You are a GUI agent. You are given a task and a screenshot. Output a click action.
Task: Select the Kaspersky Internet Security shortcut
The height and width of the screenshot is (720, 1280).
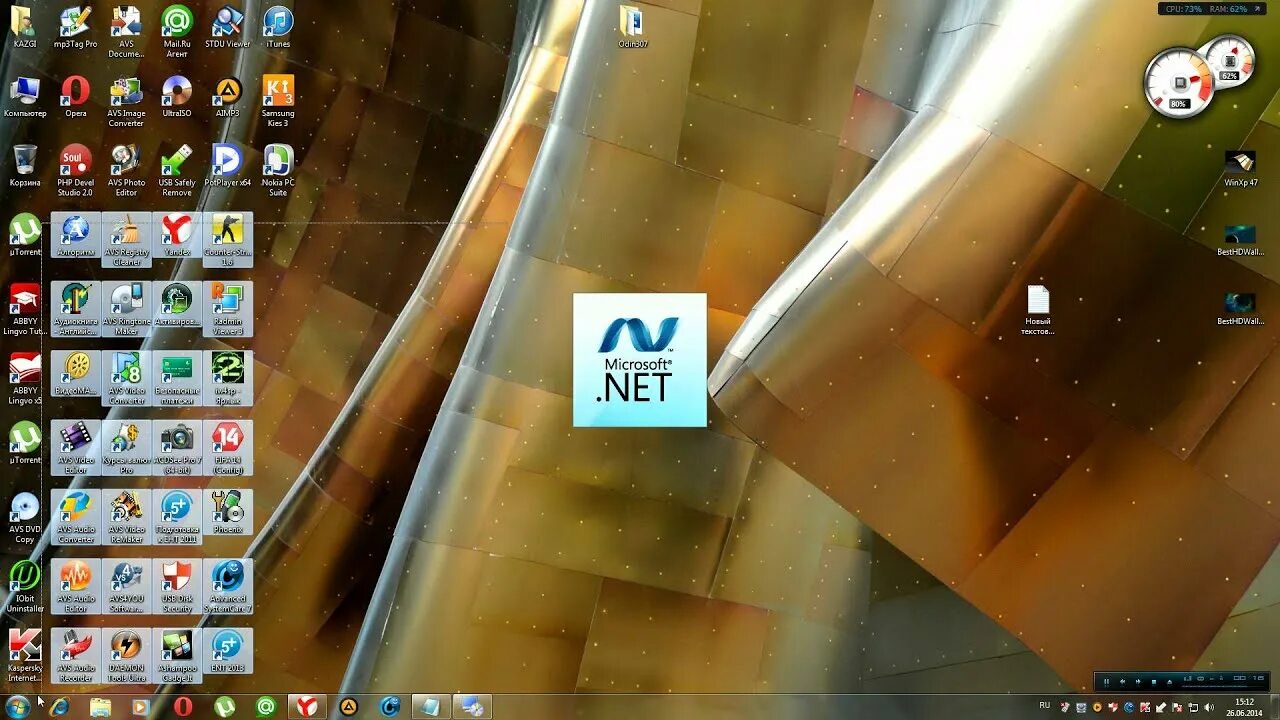pyautogui.click(x=24, y=656)
